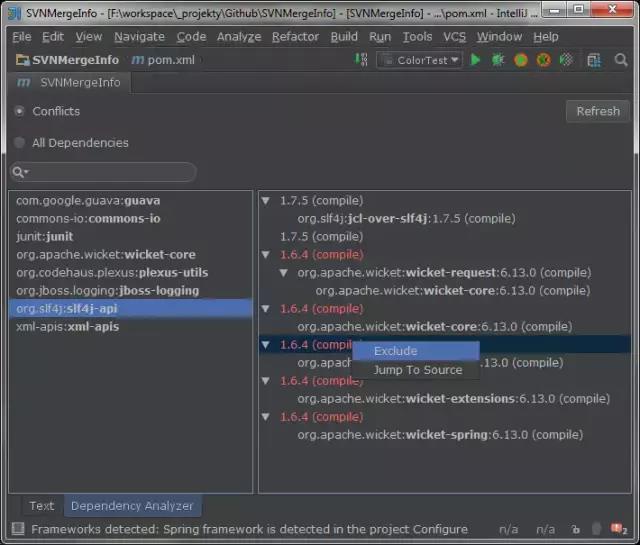The width and height of the screenshot is (640, 545).
Task: Collapse the wicket-request 6.13.0 tree node
Action: pyautogui.click(x=284, y=273)
